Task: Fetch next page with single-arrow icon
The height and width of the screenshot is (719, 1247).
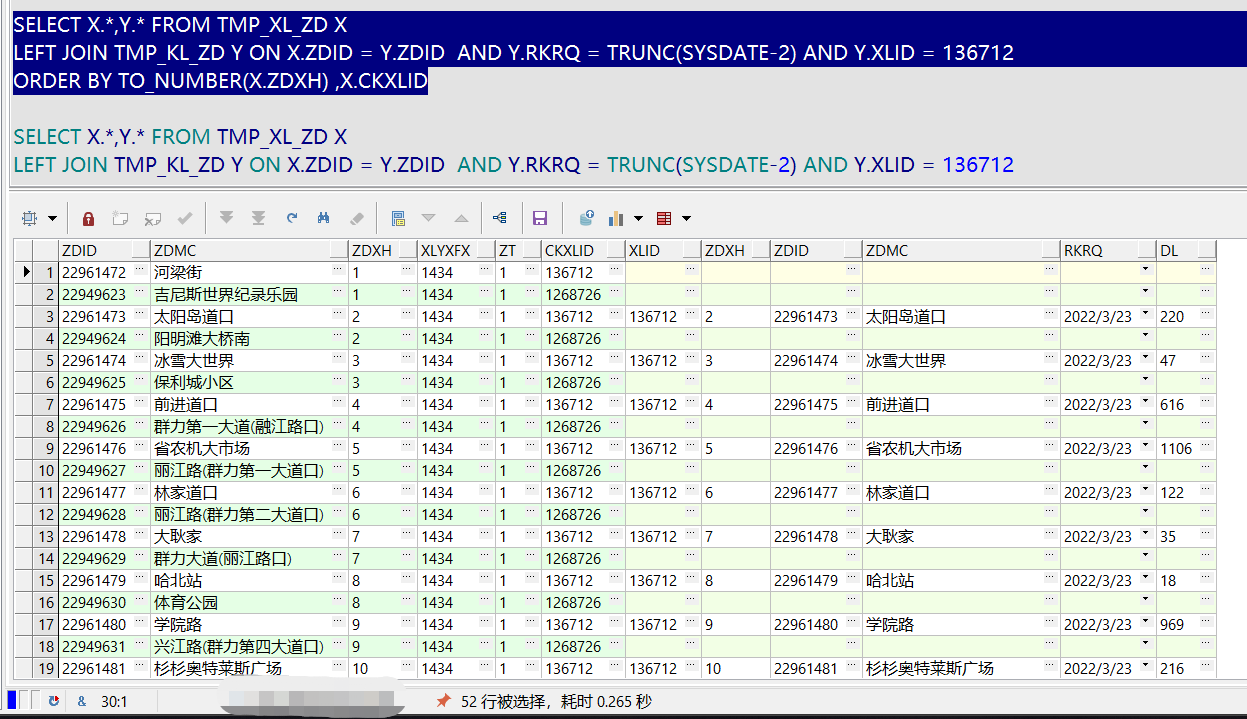Action: coord(227,218)
